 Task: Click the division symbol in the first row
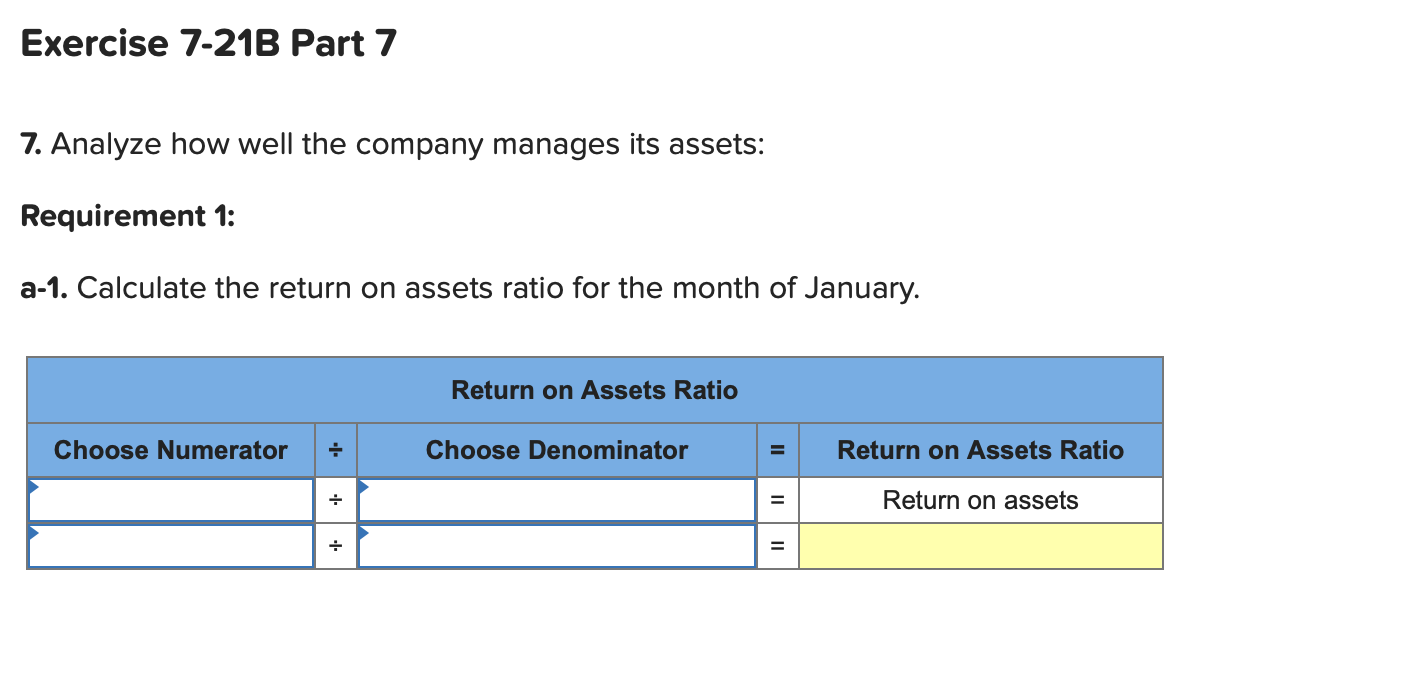point(335,500)
